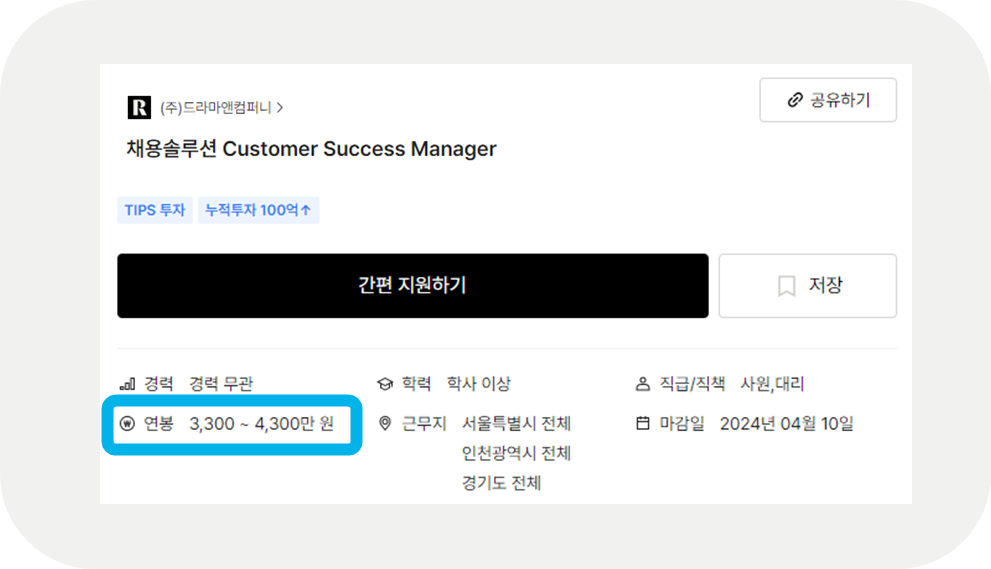The width and height of the screenshot is (991, 569).
Task: Click the salary range 3,300 ~ 4,300만 원
Action: (262, 424)
